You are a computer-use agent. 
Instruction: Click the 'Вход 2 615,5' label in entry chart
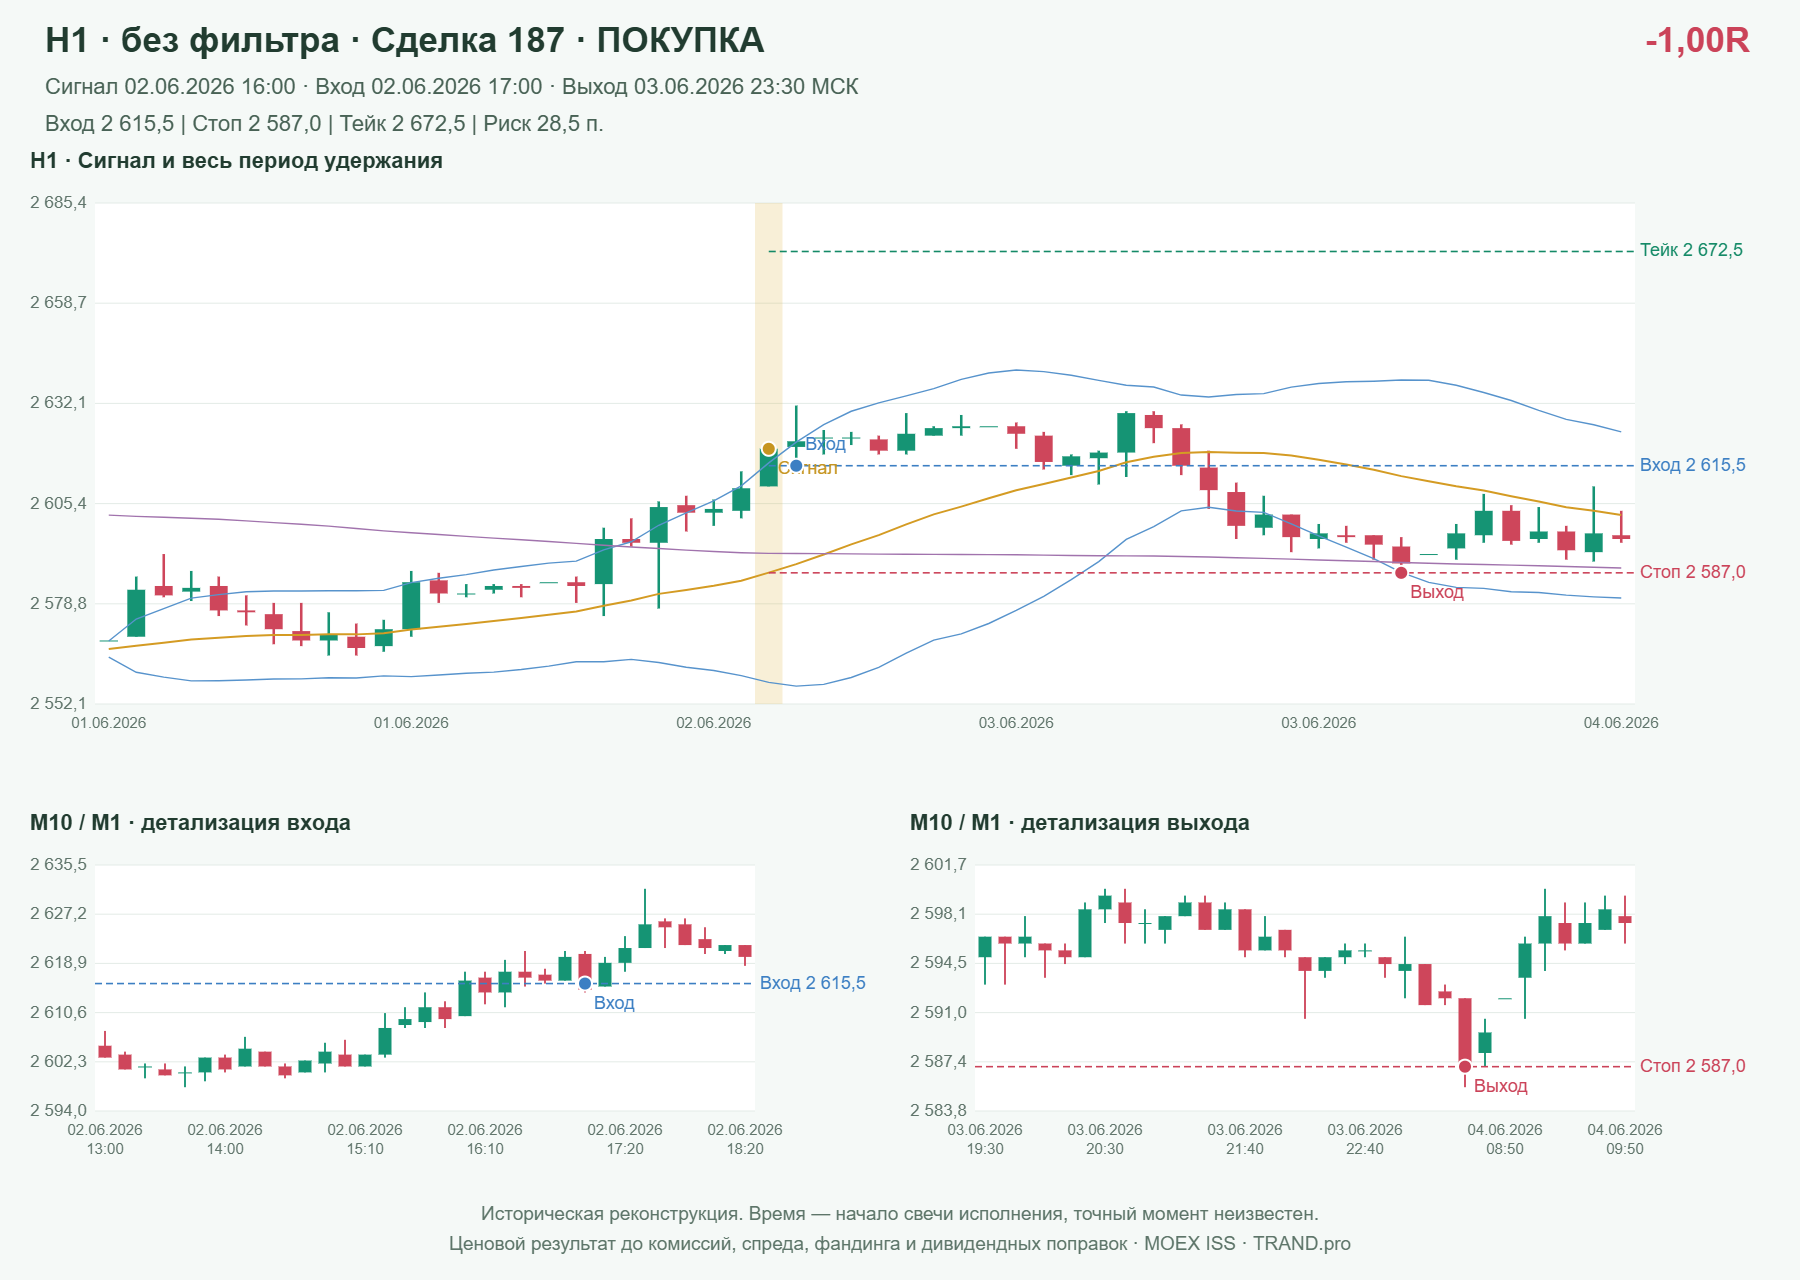point(812,983)
